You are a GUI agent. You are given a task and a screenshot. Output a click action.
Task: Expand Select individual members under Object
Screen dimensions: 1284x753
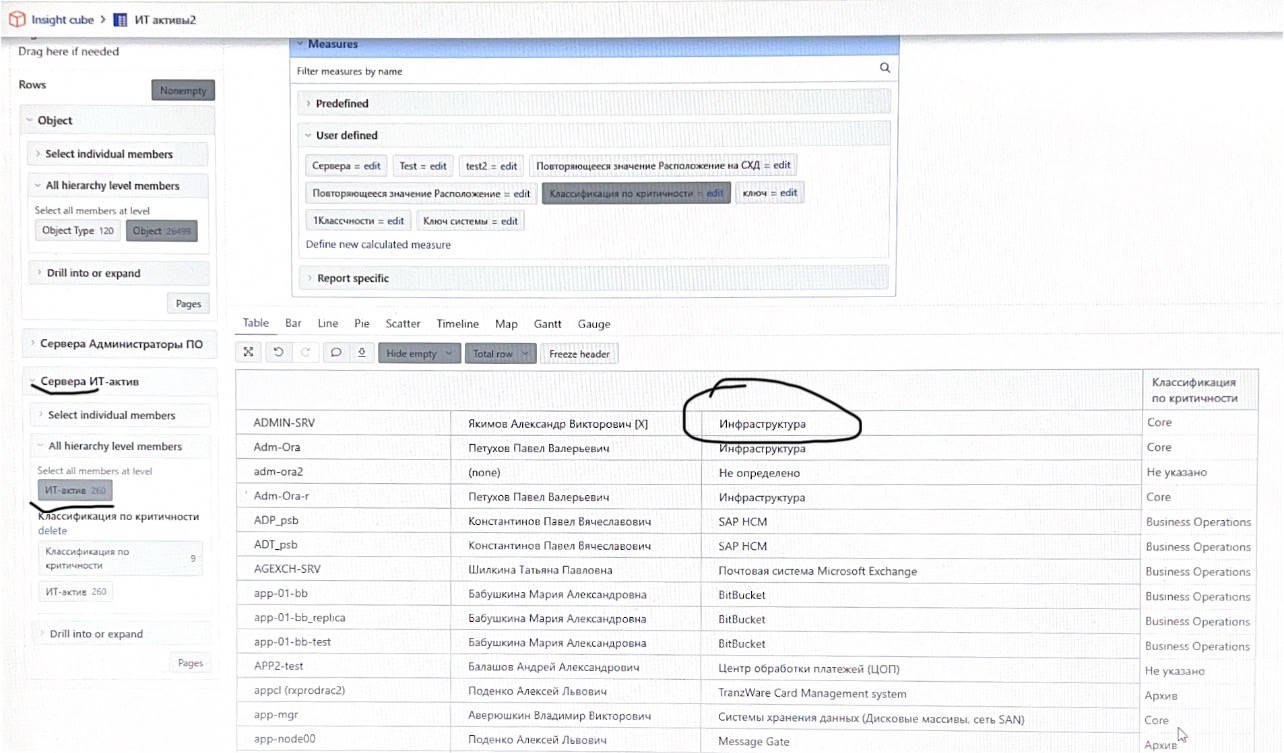pos(119,154)
